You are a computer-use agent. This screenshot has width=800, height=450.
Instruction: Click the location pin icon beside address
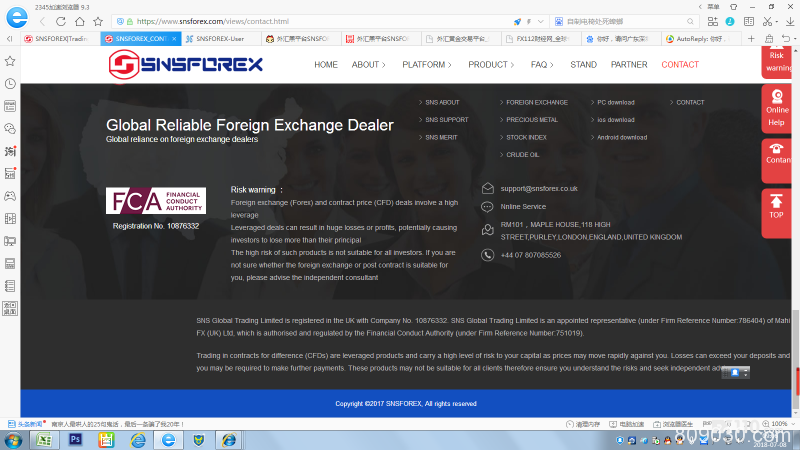pyautogui.click(x=487, y=230)
